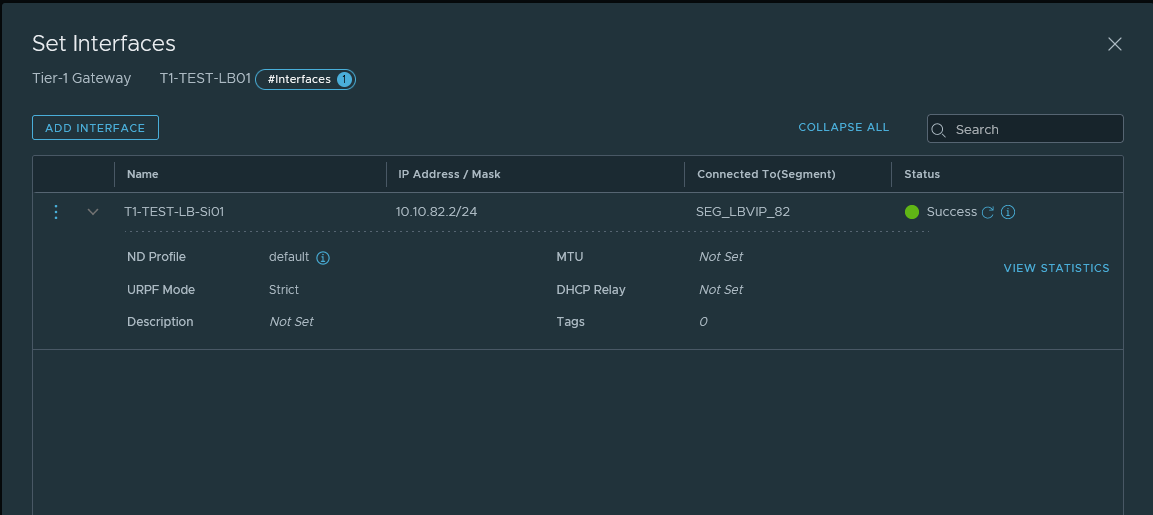Click the search magnifier icon

click(939, 129)
